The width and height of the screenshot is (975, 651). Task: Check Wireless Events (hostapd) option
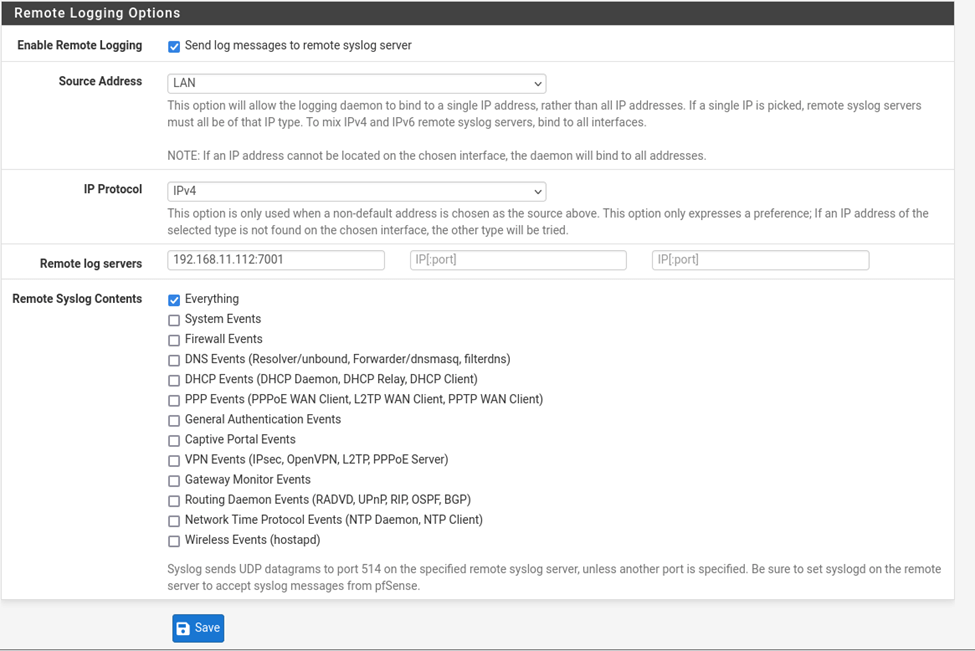pos(174,541)
